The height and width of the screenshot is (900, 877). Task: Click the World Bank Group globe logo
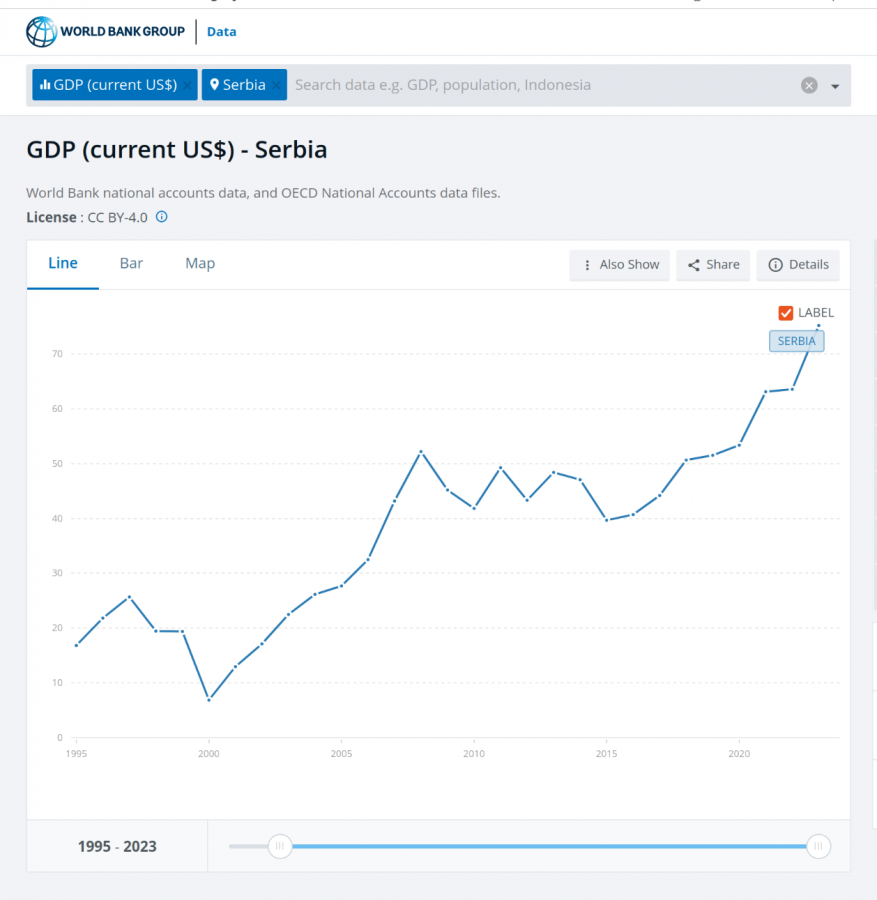pos(42,32)
